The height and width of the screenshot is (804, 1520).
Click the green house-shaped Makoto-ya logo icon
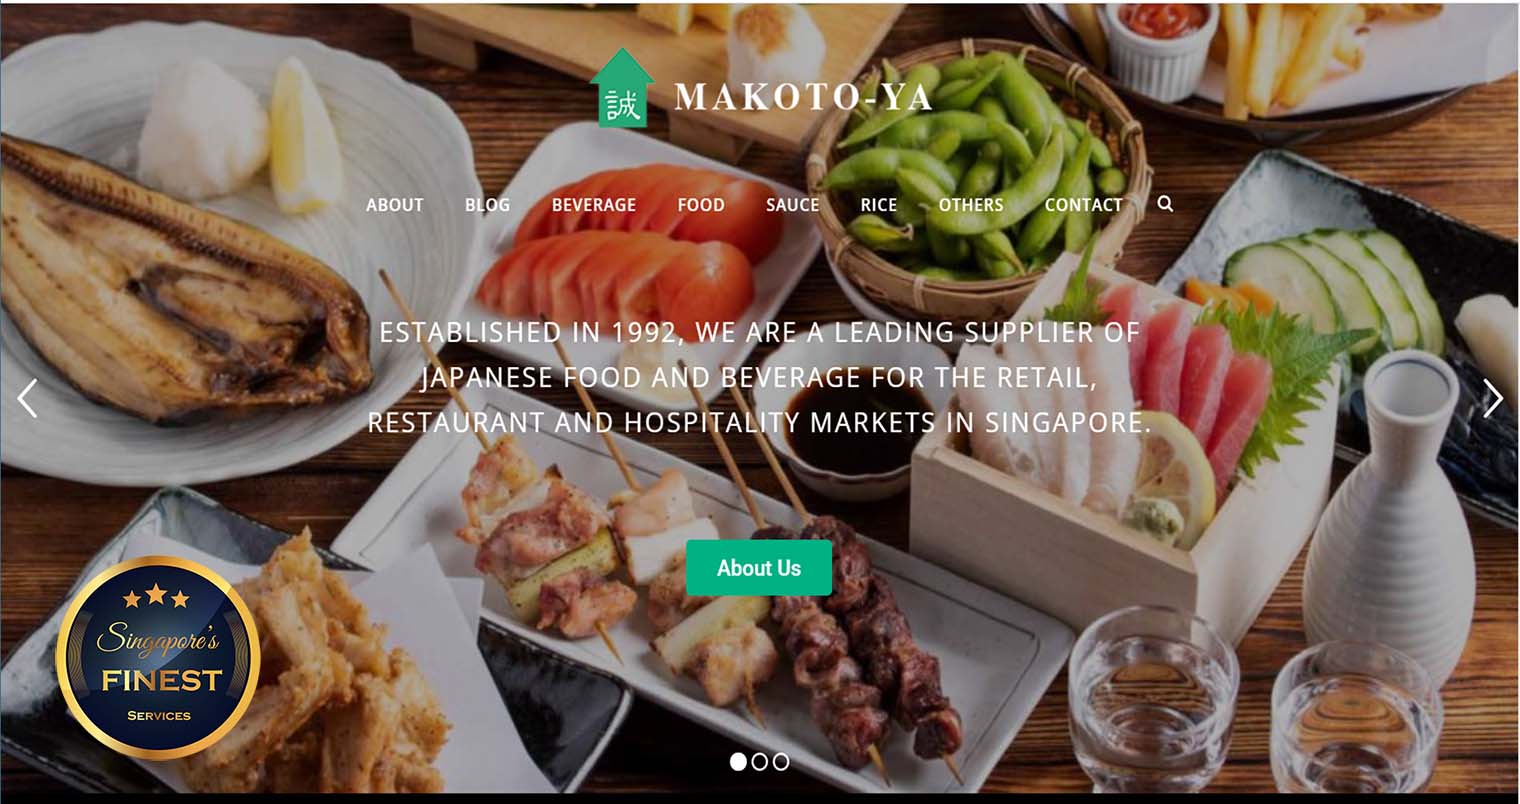point(622,88)
